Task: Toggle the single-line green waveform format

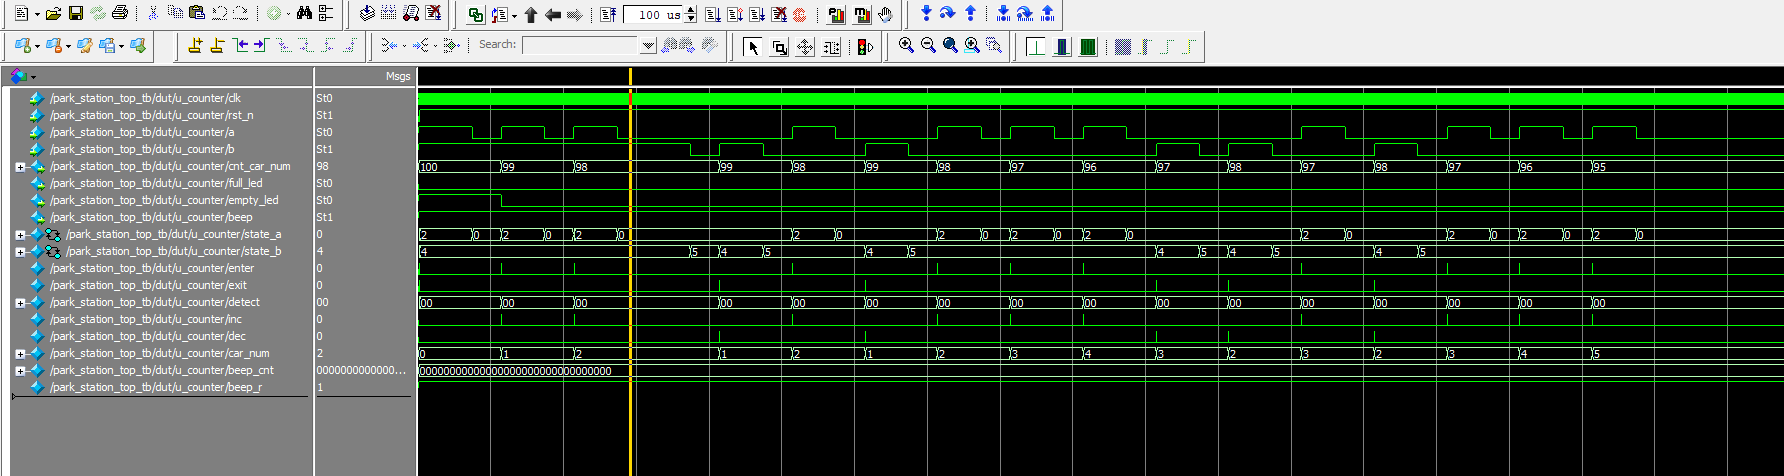Action: click(1036, 47)
